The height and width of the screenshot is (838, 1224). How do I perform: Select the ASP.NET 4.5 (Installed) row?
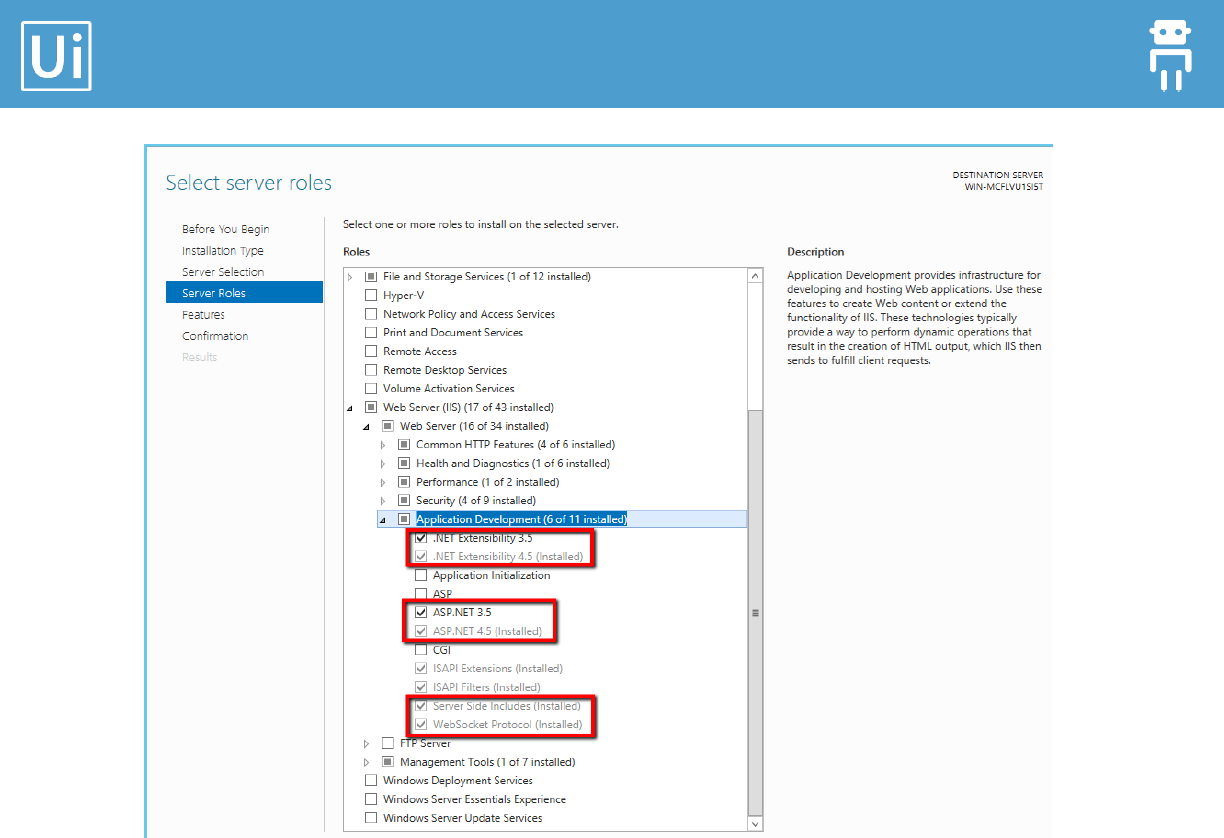click(x=487, y=631)
